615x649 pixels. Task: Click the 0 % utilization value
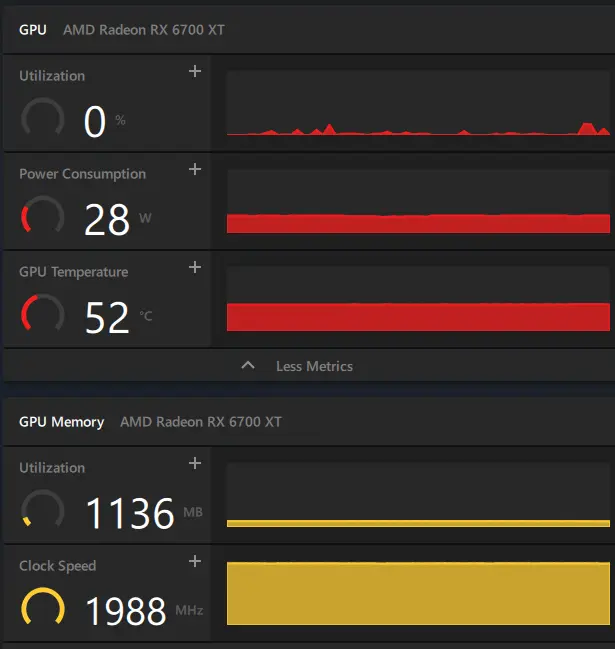(105, 122)
